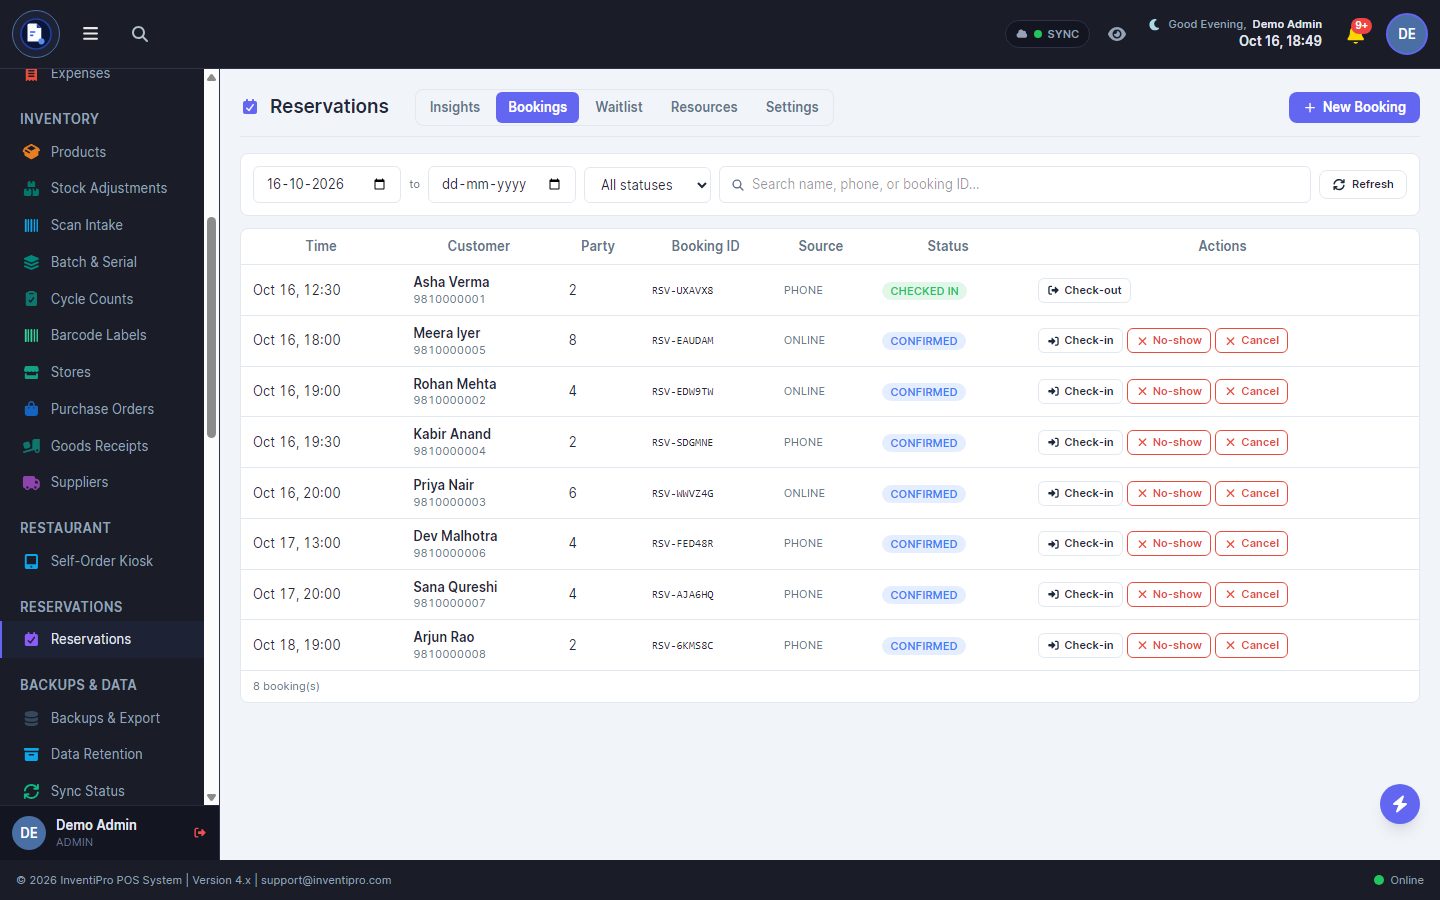Image resolution: width=1440 pixels, height=900 pixels.
Task: Cancel Arjun Rao's booking
Action: (x=1251, y=645)
